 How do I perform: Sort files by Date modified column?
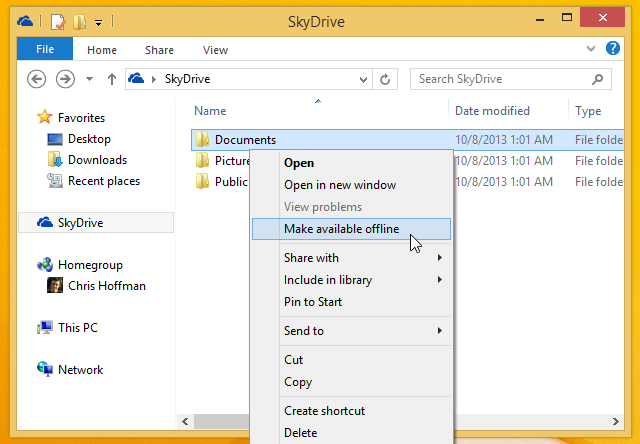(492, 111)
